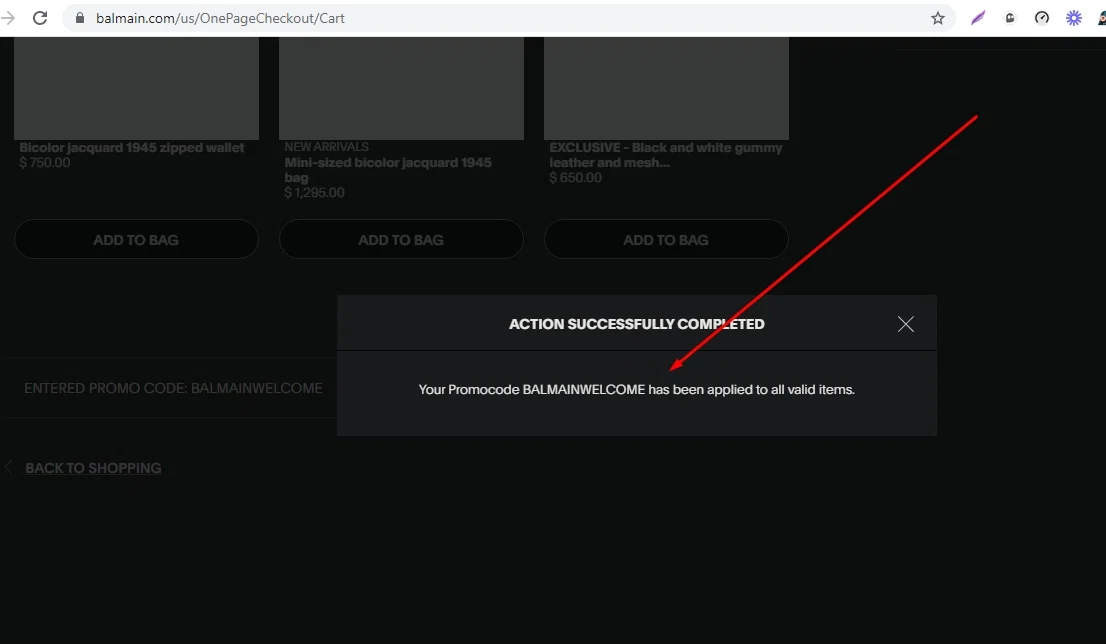
Task: View the gummy leather and mesh product image
Action: point(667,88)
